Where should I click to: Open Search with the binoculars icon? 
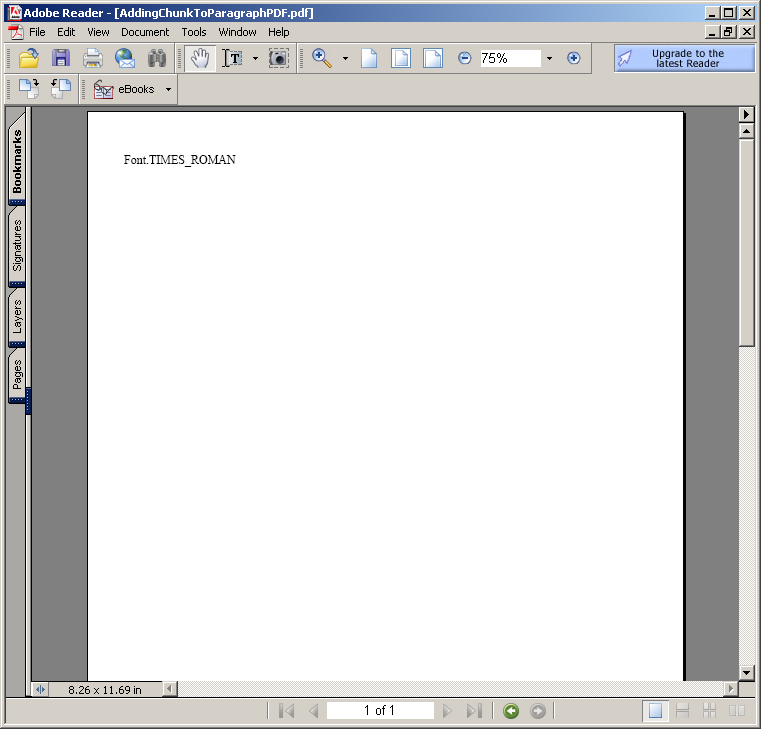(157, 58)
